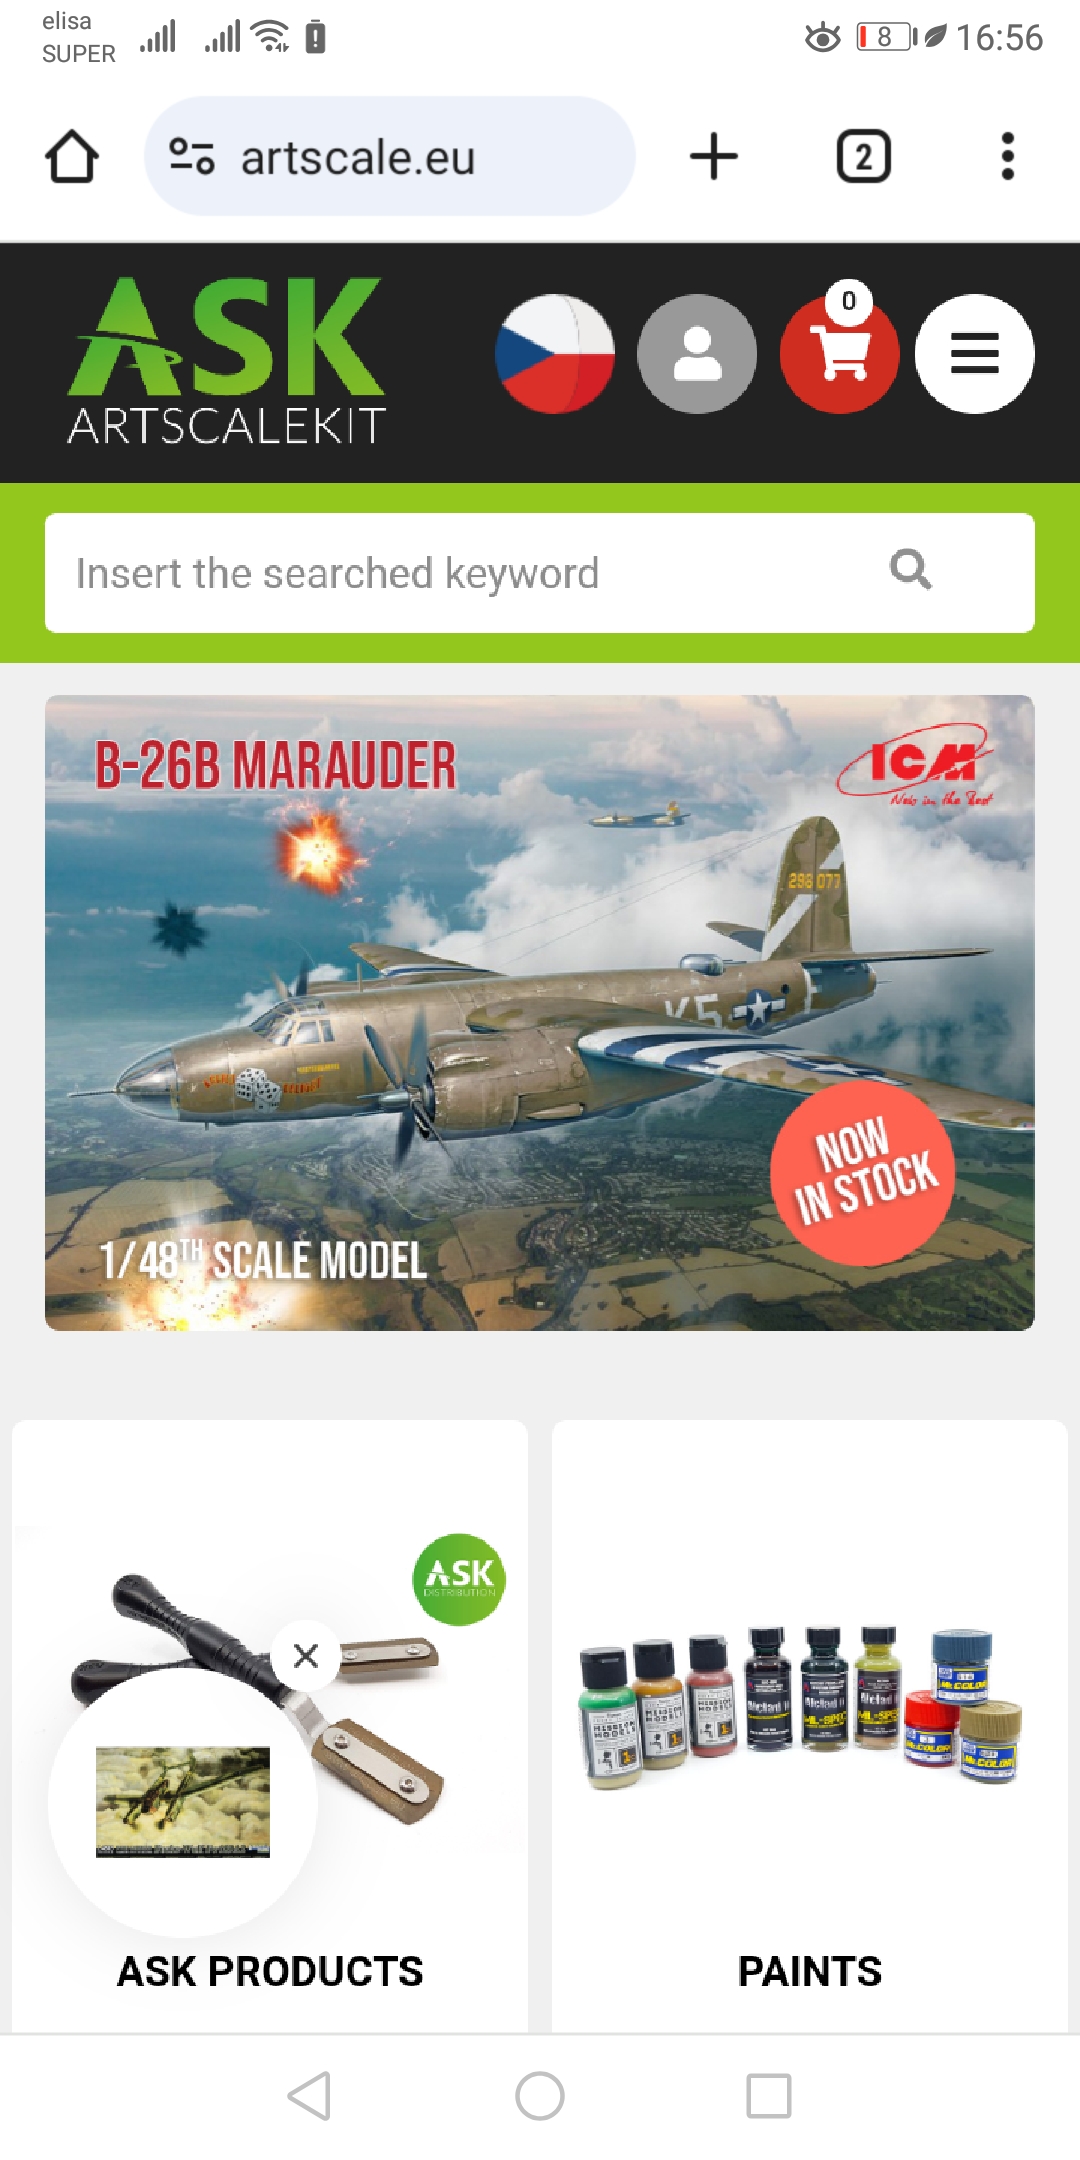
Task: Focus the keyword search input field
Action: pos(540,573)
